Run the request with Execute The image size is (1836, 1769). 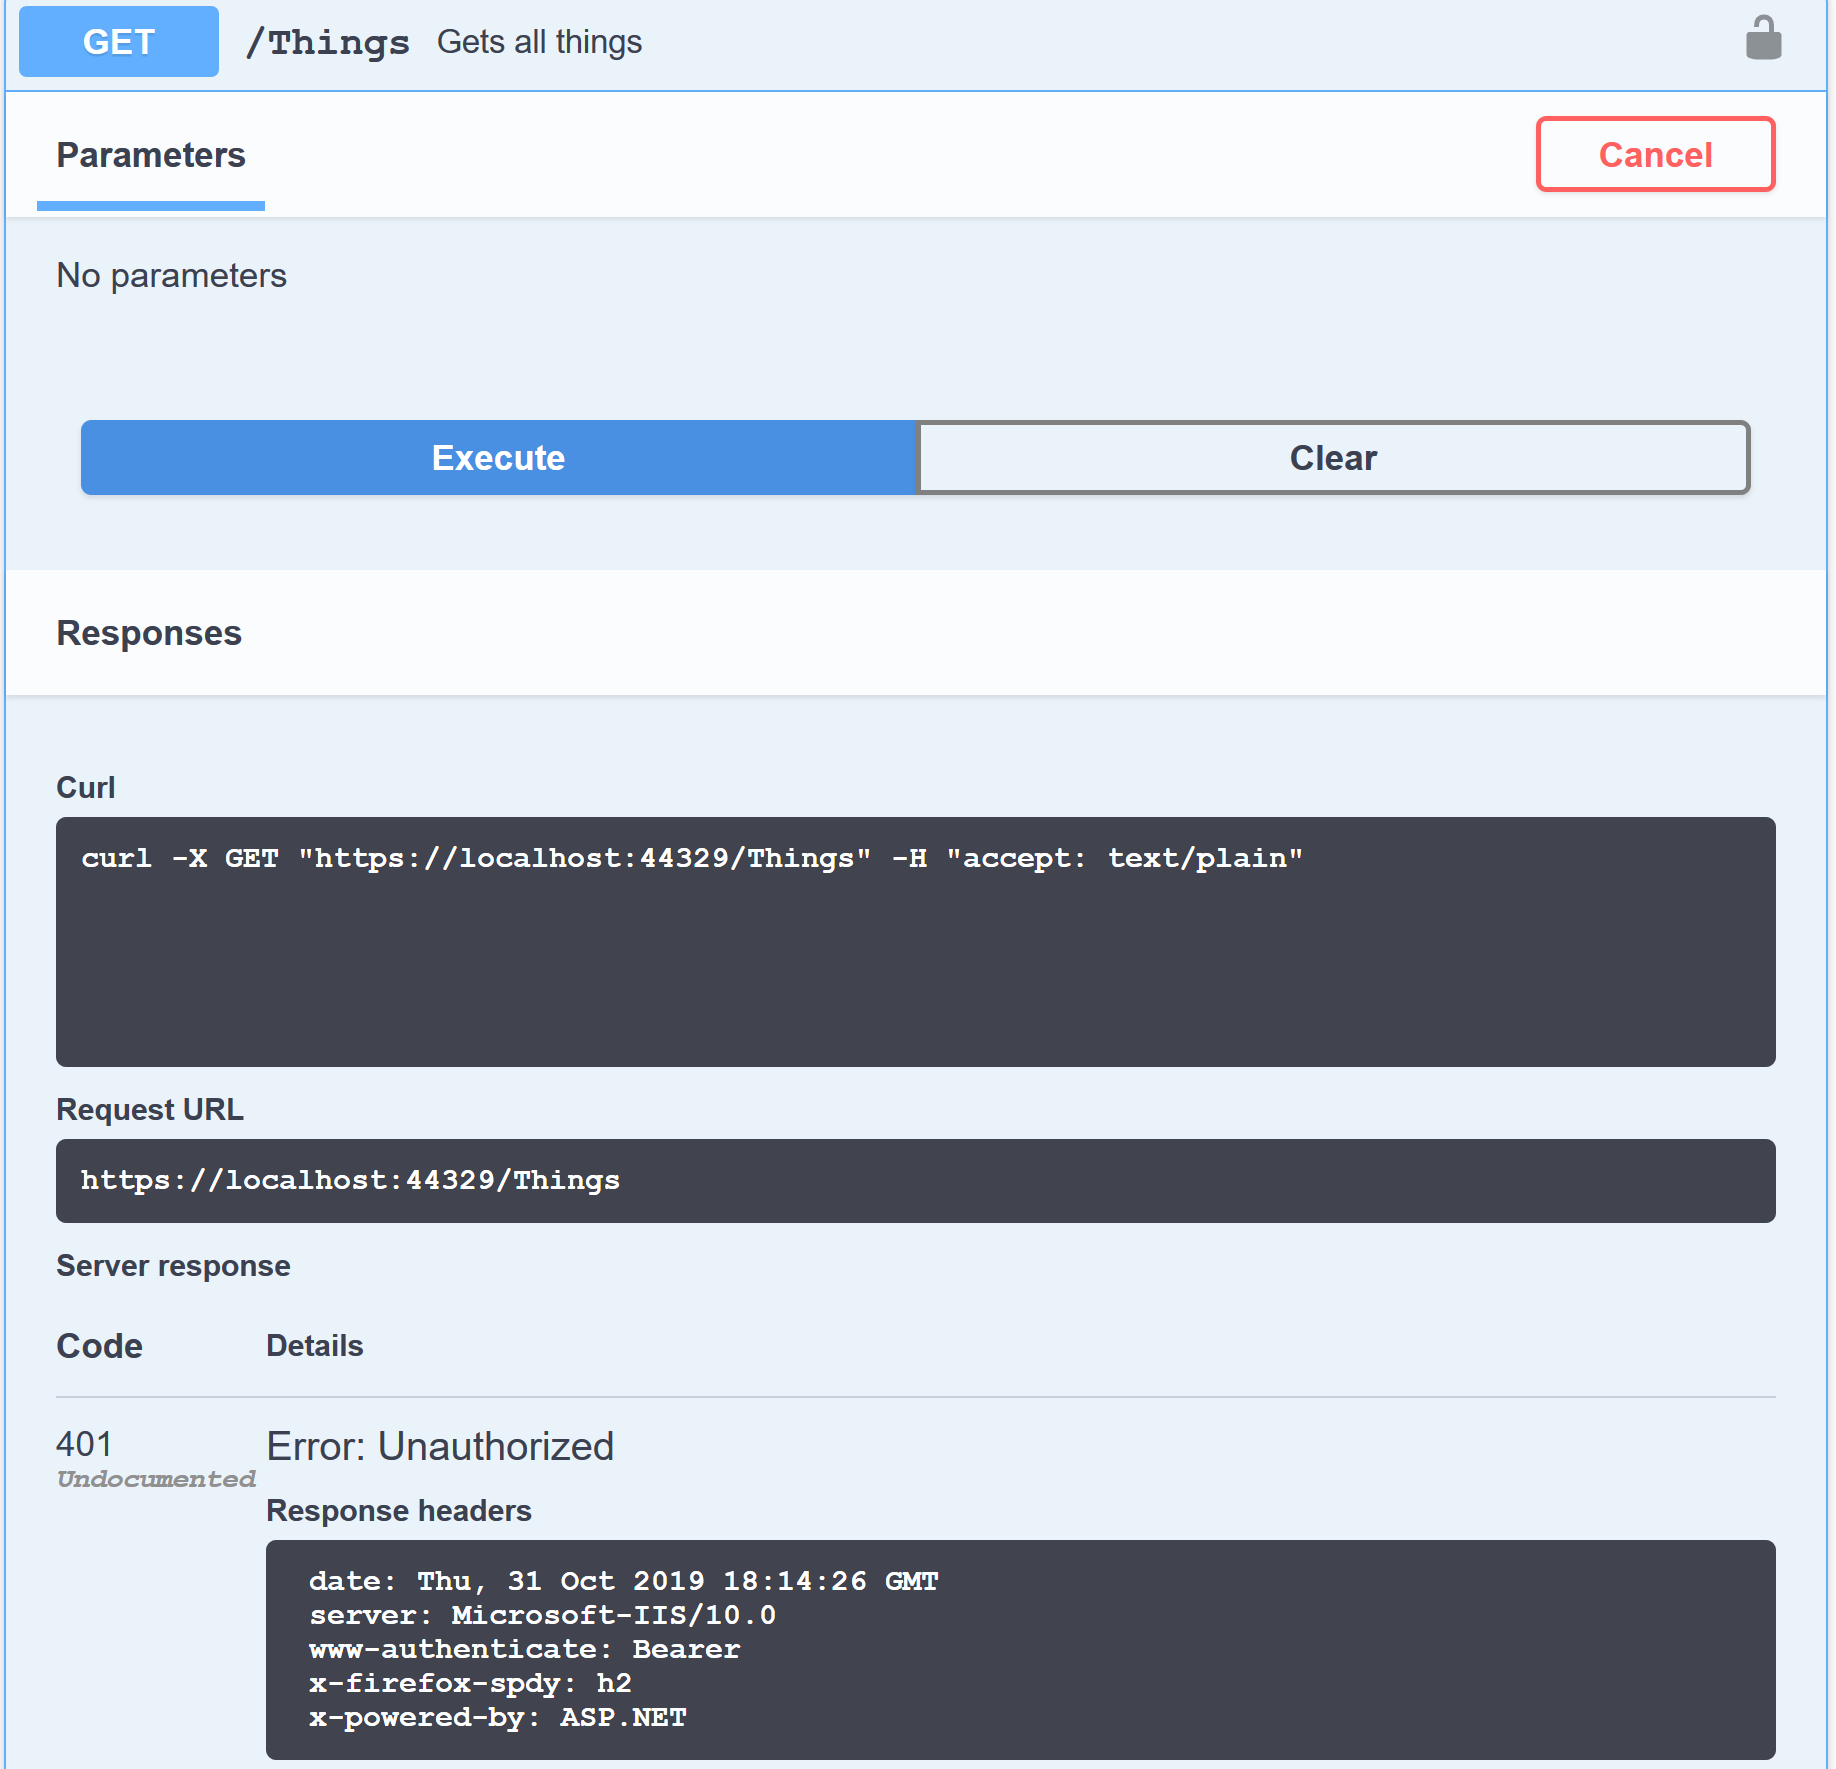point(498,458)
